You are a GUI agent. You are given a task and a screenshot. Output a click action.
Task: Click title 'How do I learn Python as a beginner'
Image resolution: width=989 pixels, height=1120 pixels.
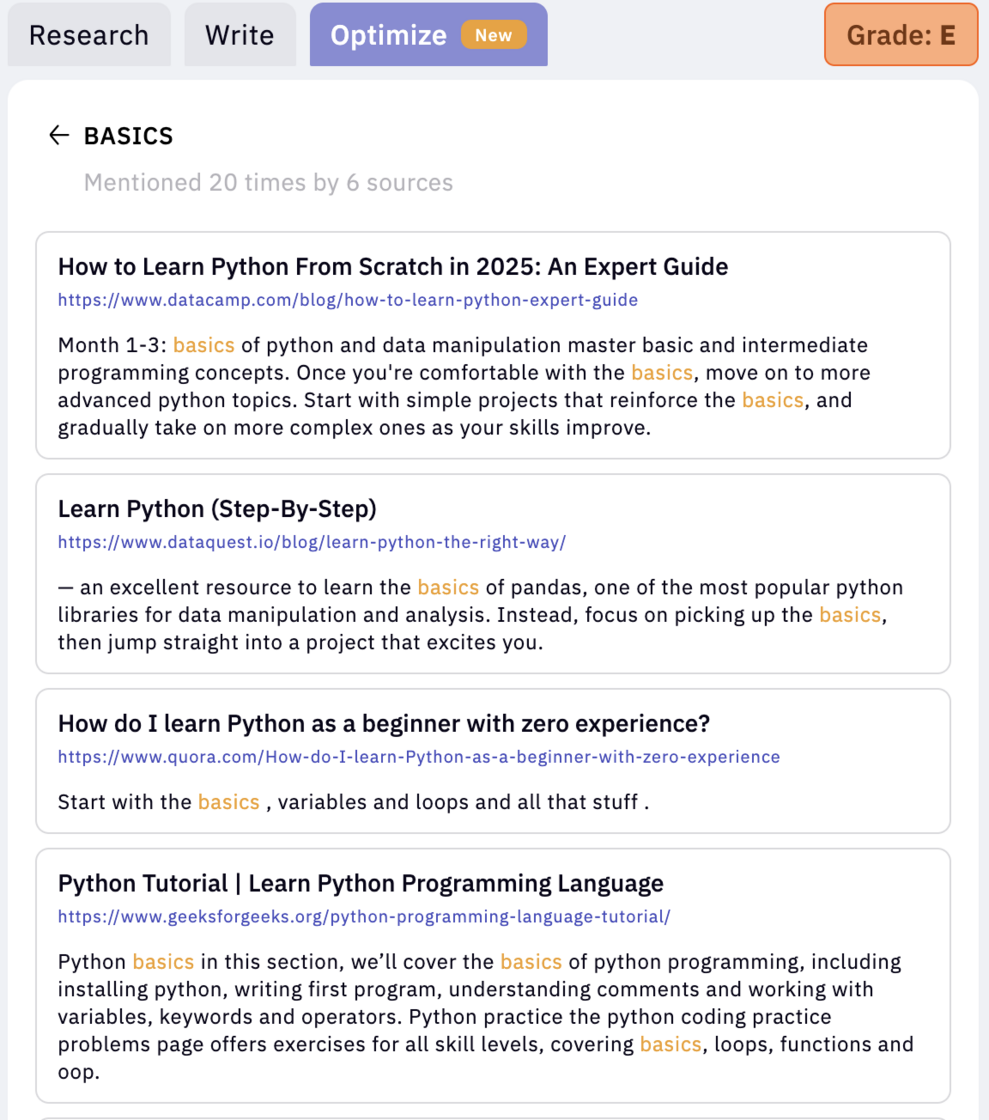click(x=384, y=724)
